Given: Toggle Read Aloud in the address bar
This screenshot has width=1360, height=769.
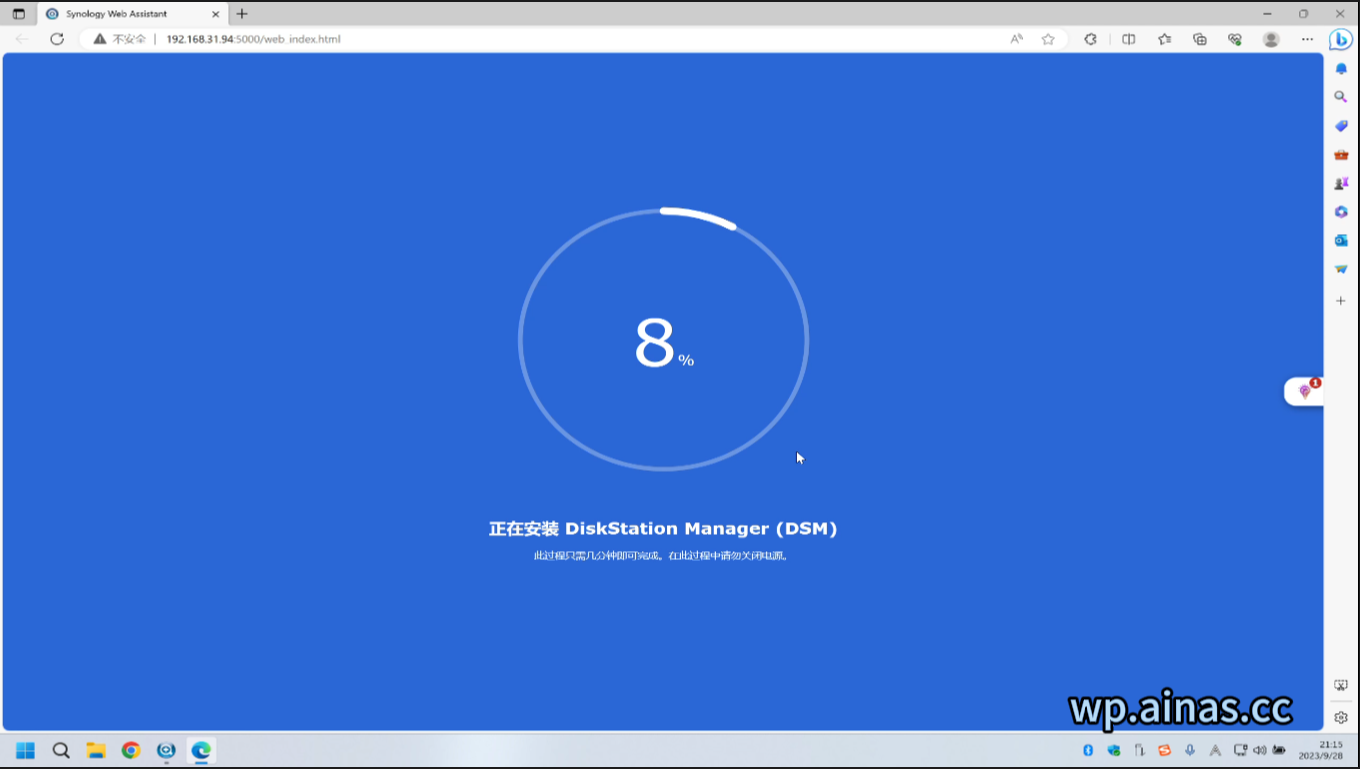Looking at the screenshot, I should tap(1016, 39).
